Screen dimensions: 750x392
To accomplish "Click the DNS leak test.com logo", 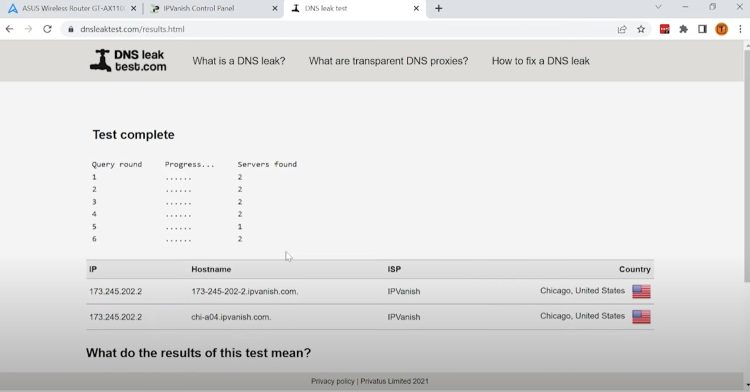I will (128, 61).
